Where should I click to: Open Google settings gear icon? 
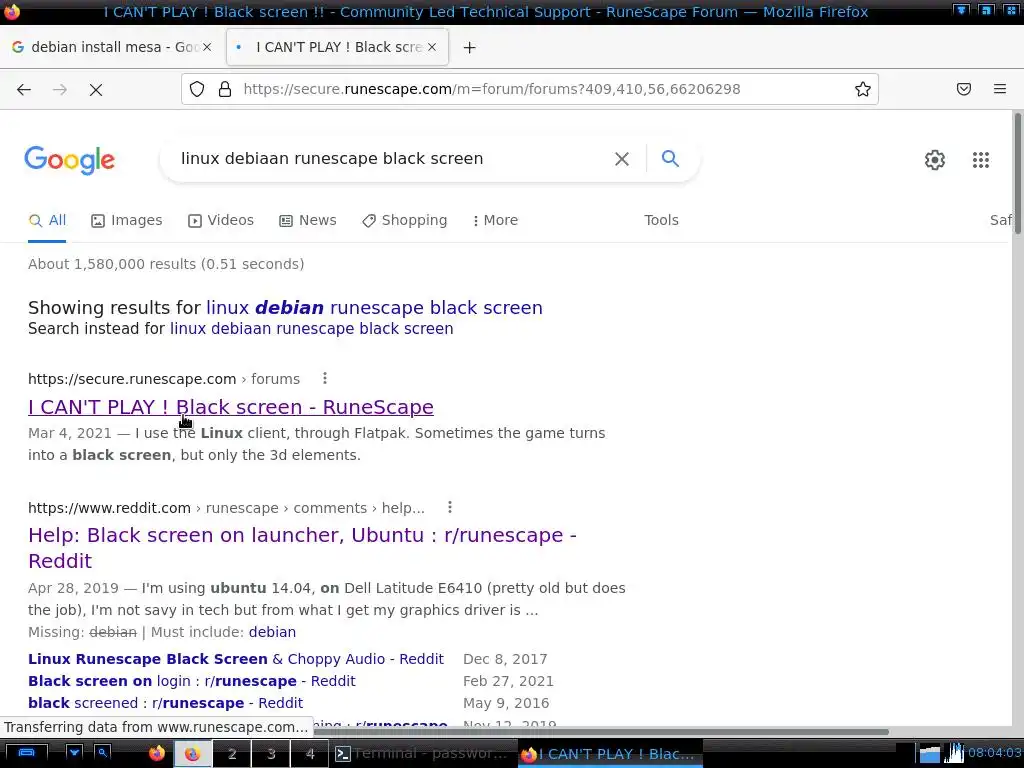935,160
